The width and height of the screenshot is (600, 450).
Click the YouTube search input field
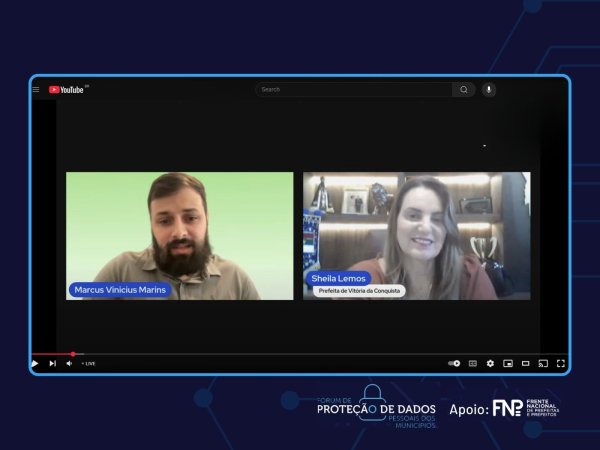tap(355, 89)
